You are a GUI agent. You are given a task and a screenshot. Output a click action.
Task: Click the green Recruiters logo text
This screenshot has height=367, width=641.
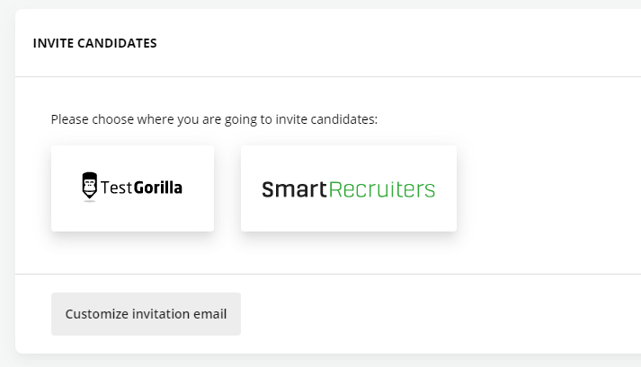click(x=382, y=190)
